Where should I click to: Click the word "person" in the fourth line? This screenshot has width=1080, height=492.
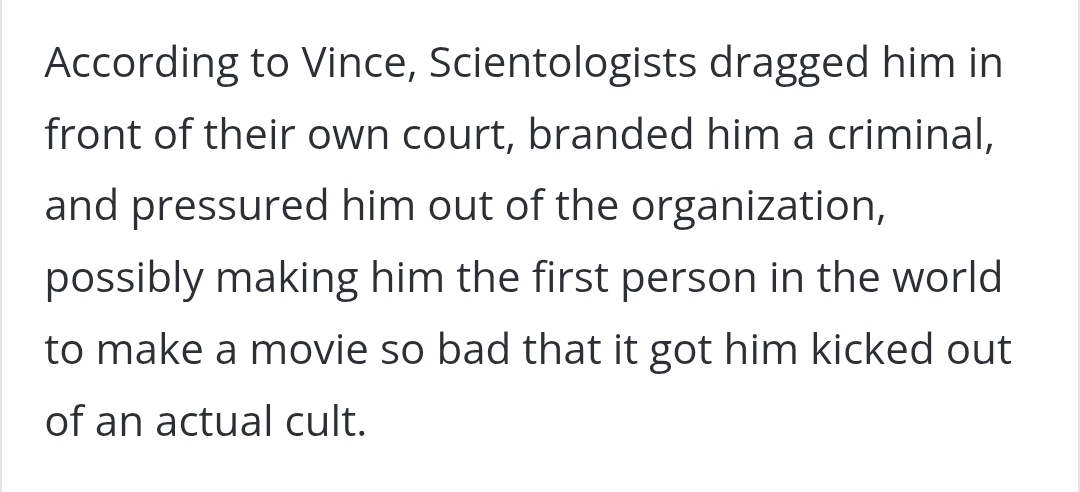[689, 279]
